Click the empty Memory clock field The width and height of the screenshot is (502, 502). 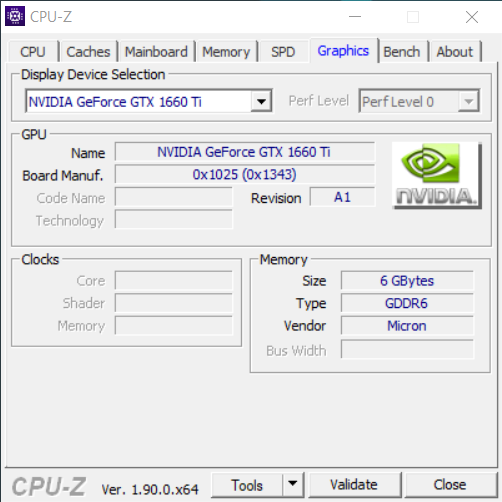(174, 325)
